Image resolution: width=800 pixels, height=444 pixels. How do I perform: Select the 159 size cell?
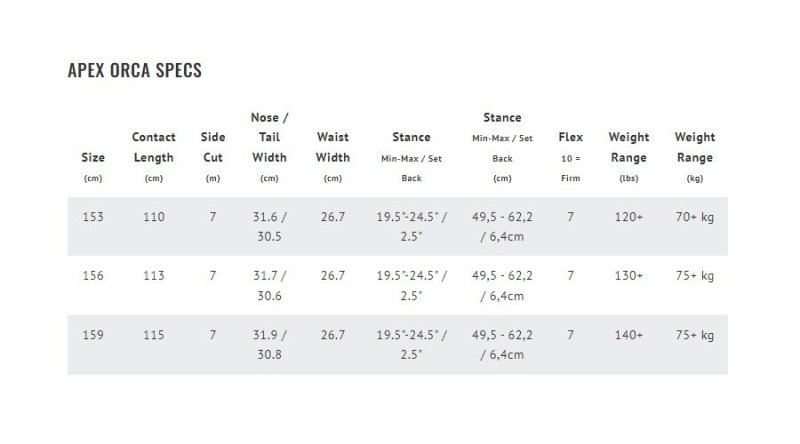click(92, 335)
